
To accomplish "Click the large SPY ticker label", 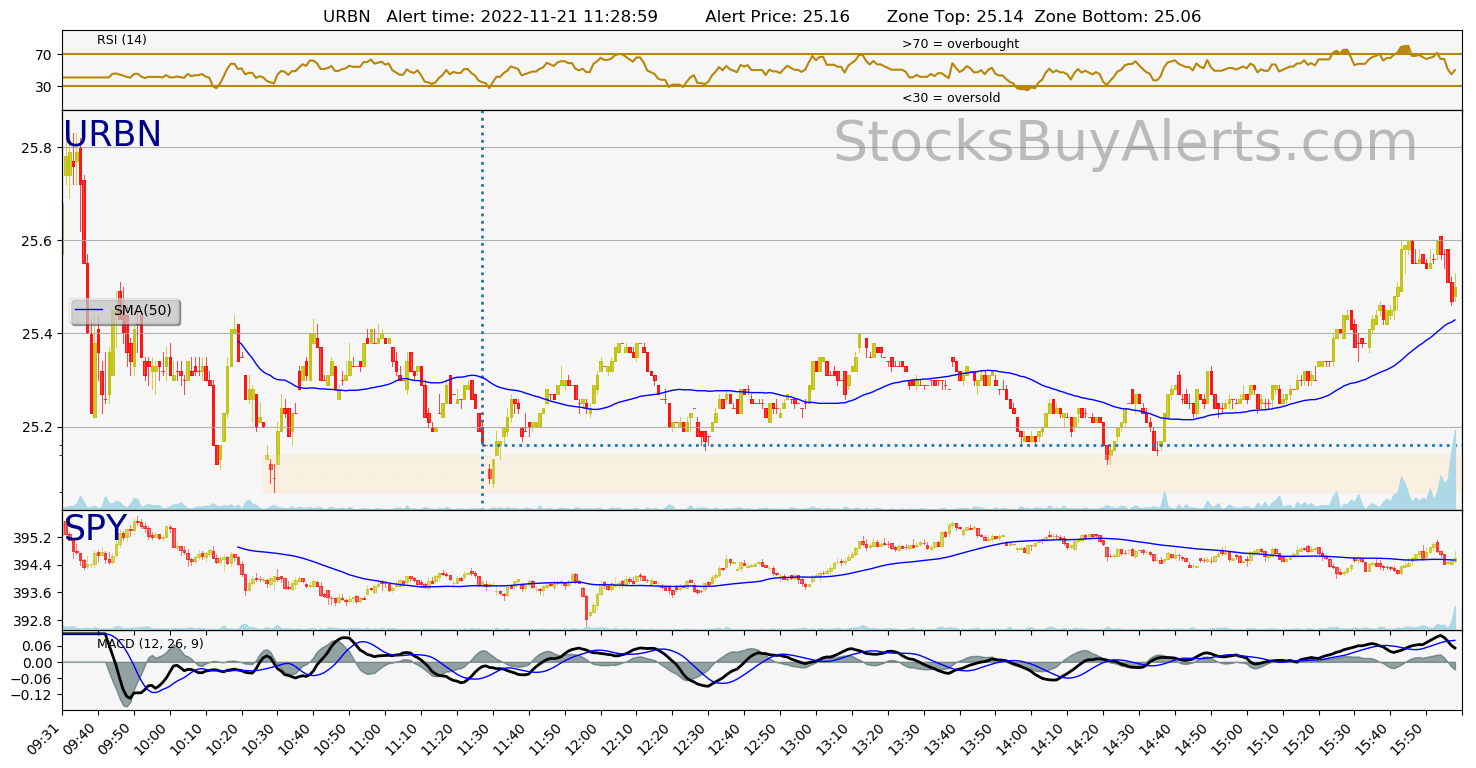I will tap(95, 529).
